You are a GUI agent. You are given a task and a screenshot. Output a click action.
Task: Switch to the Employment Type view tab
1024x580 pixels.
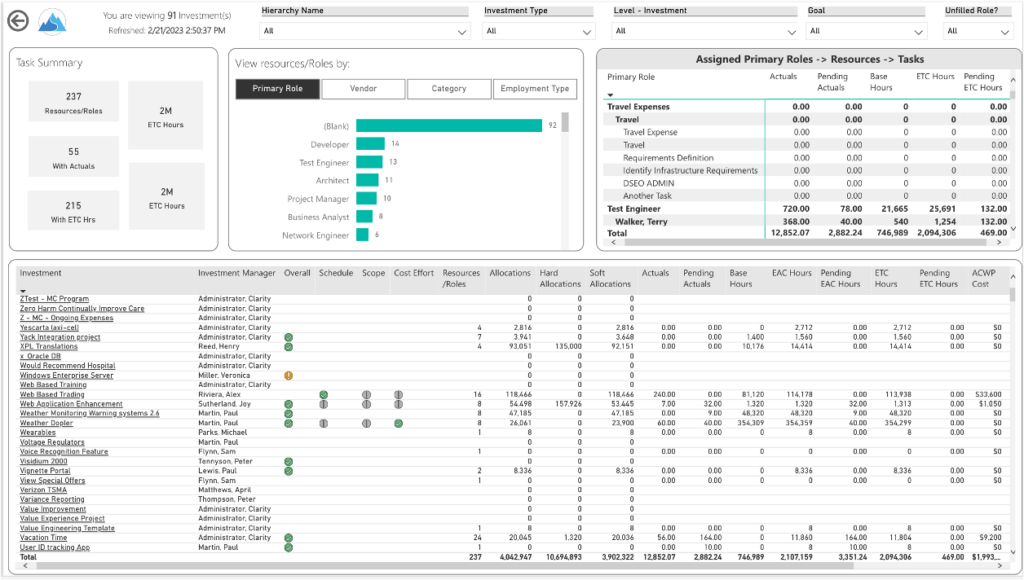click(x=534, y=89)
